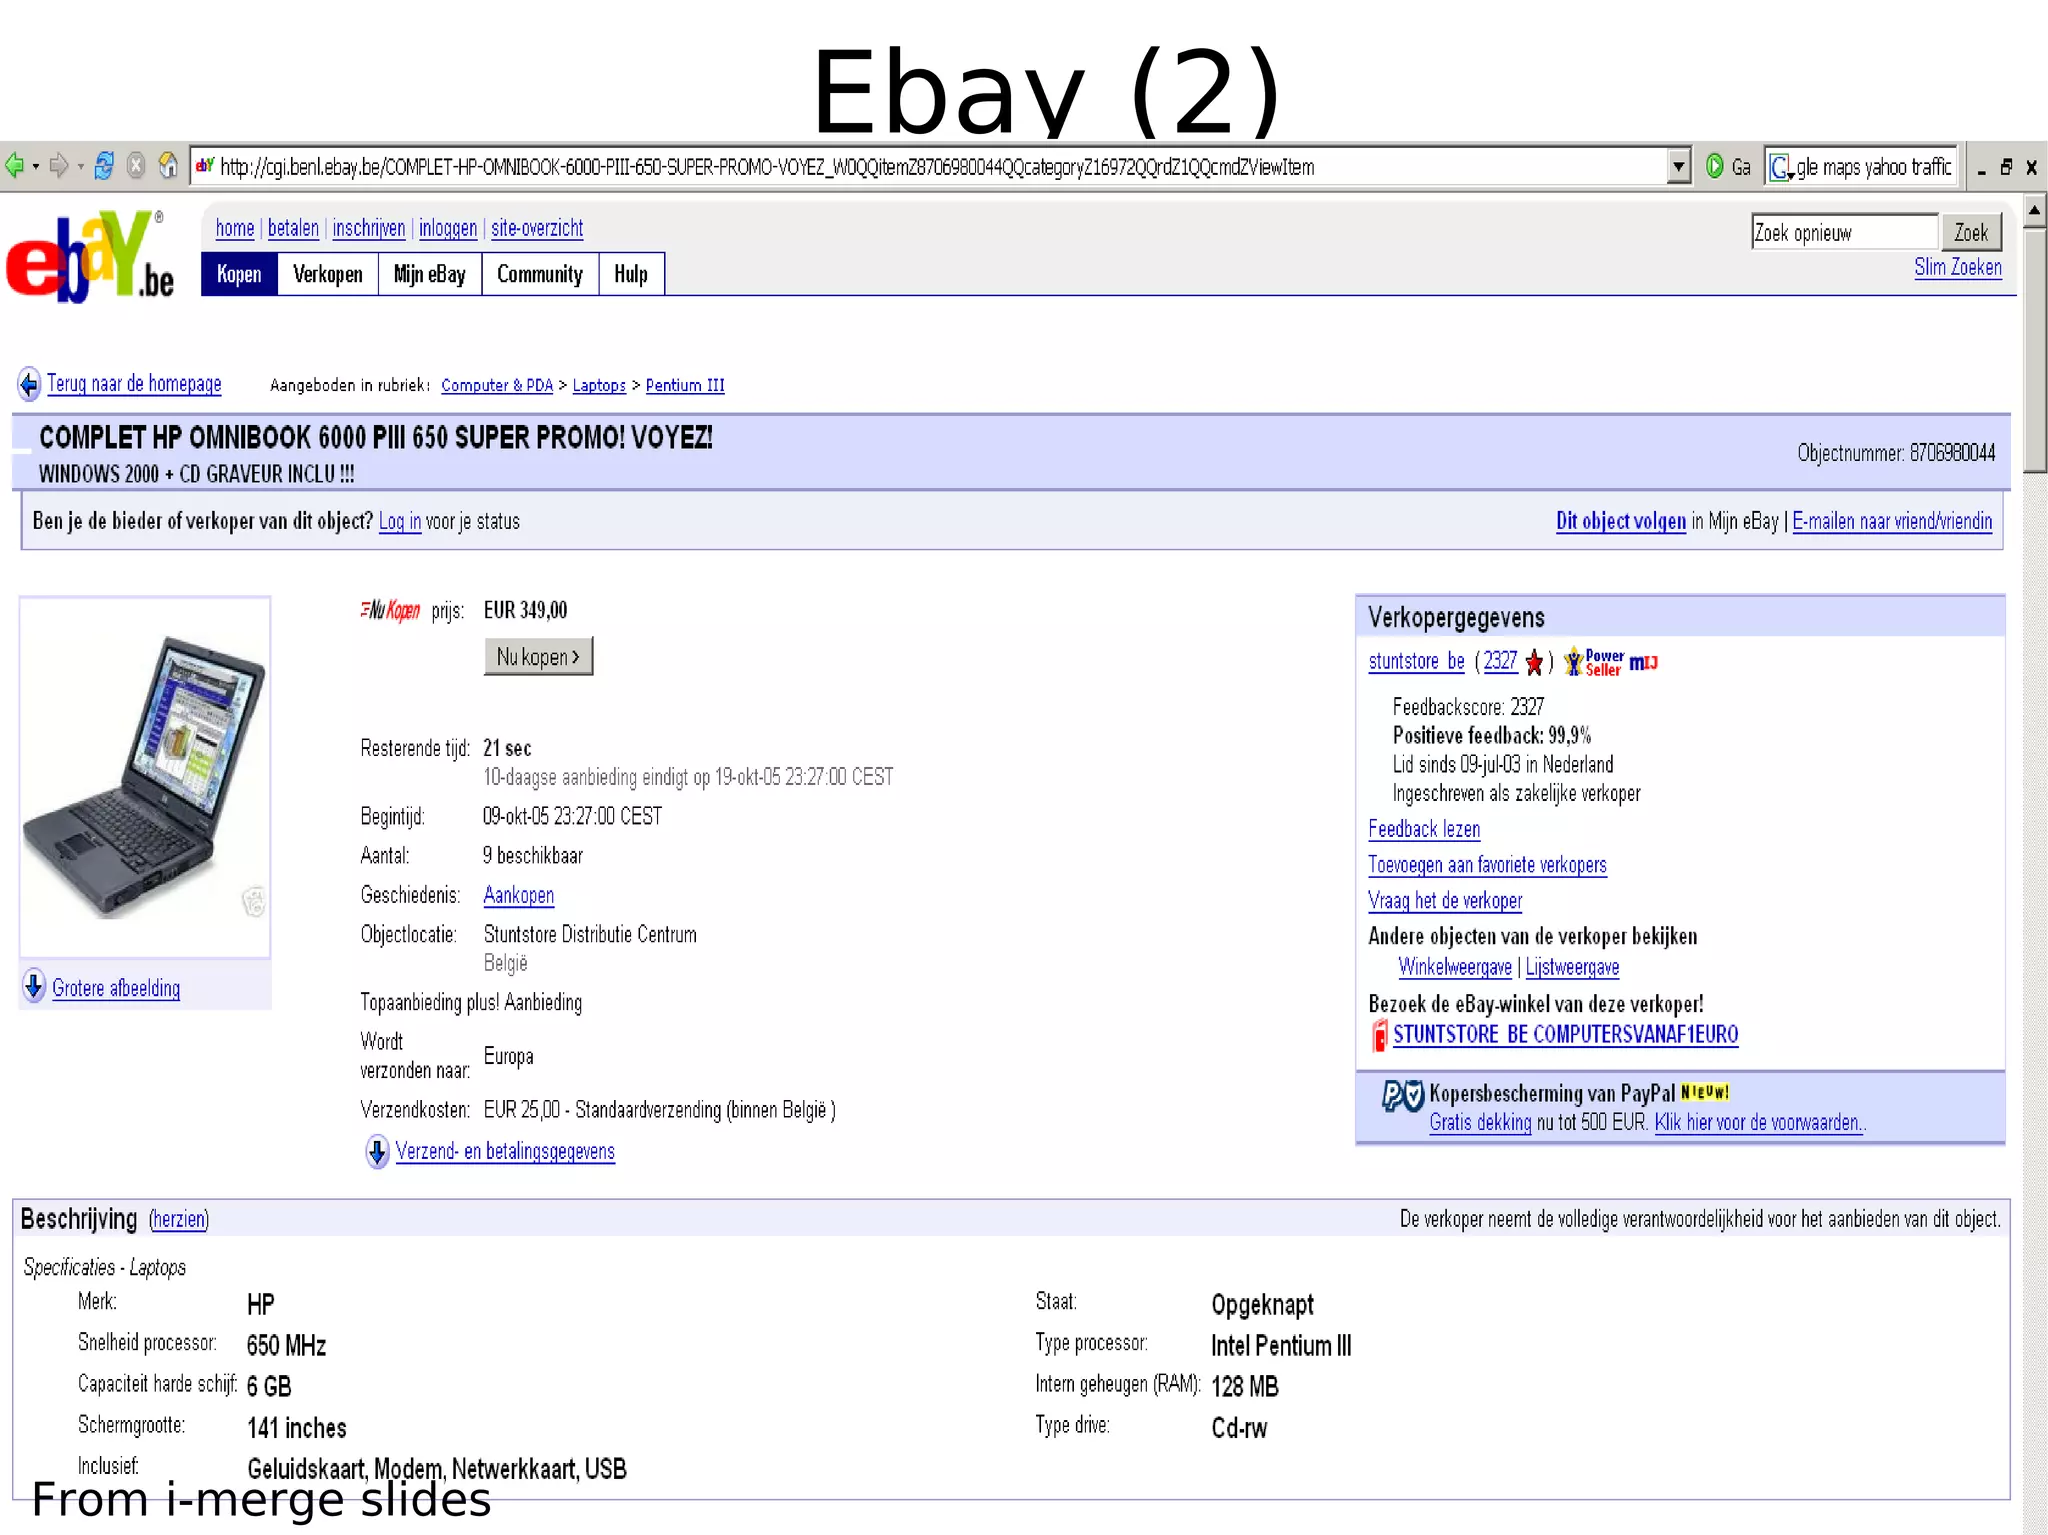Click the Zoek opnieuw search field
The width and height of the screenshot is (2048, 1535).
[x=1843, y=232]
